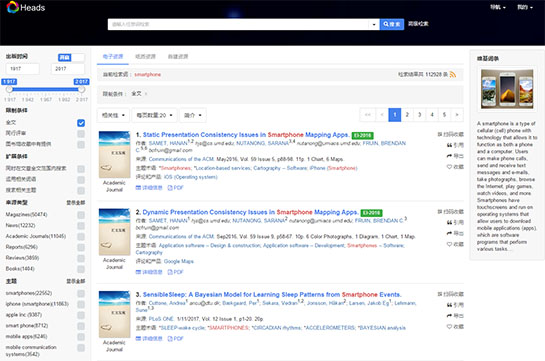Image resolution: width=545 pixels, height=361 pixels.
Task: Tick the News(12232) source checkbox
Action: (81, 226)
